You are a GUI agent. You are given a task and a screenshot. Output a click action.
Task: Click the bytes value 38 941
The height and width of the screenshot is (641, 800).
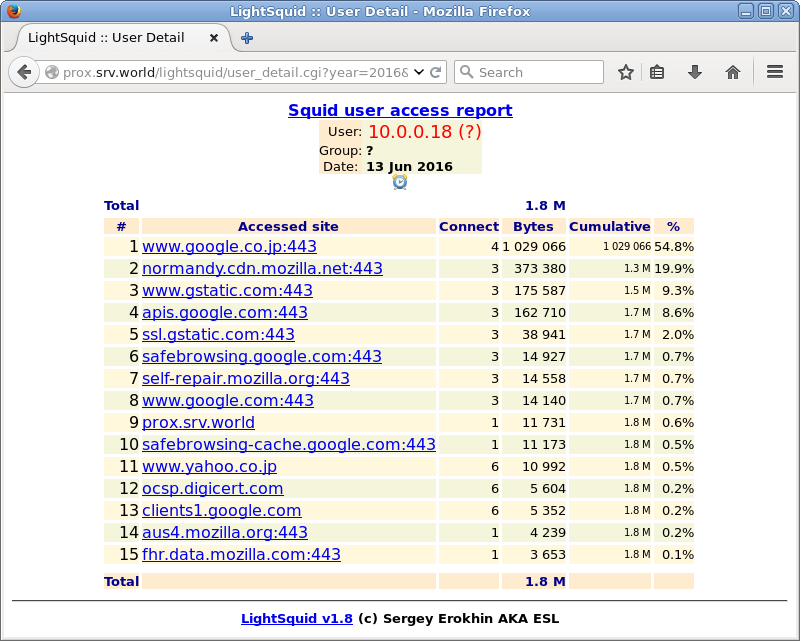544,335
